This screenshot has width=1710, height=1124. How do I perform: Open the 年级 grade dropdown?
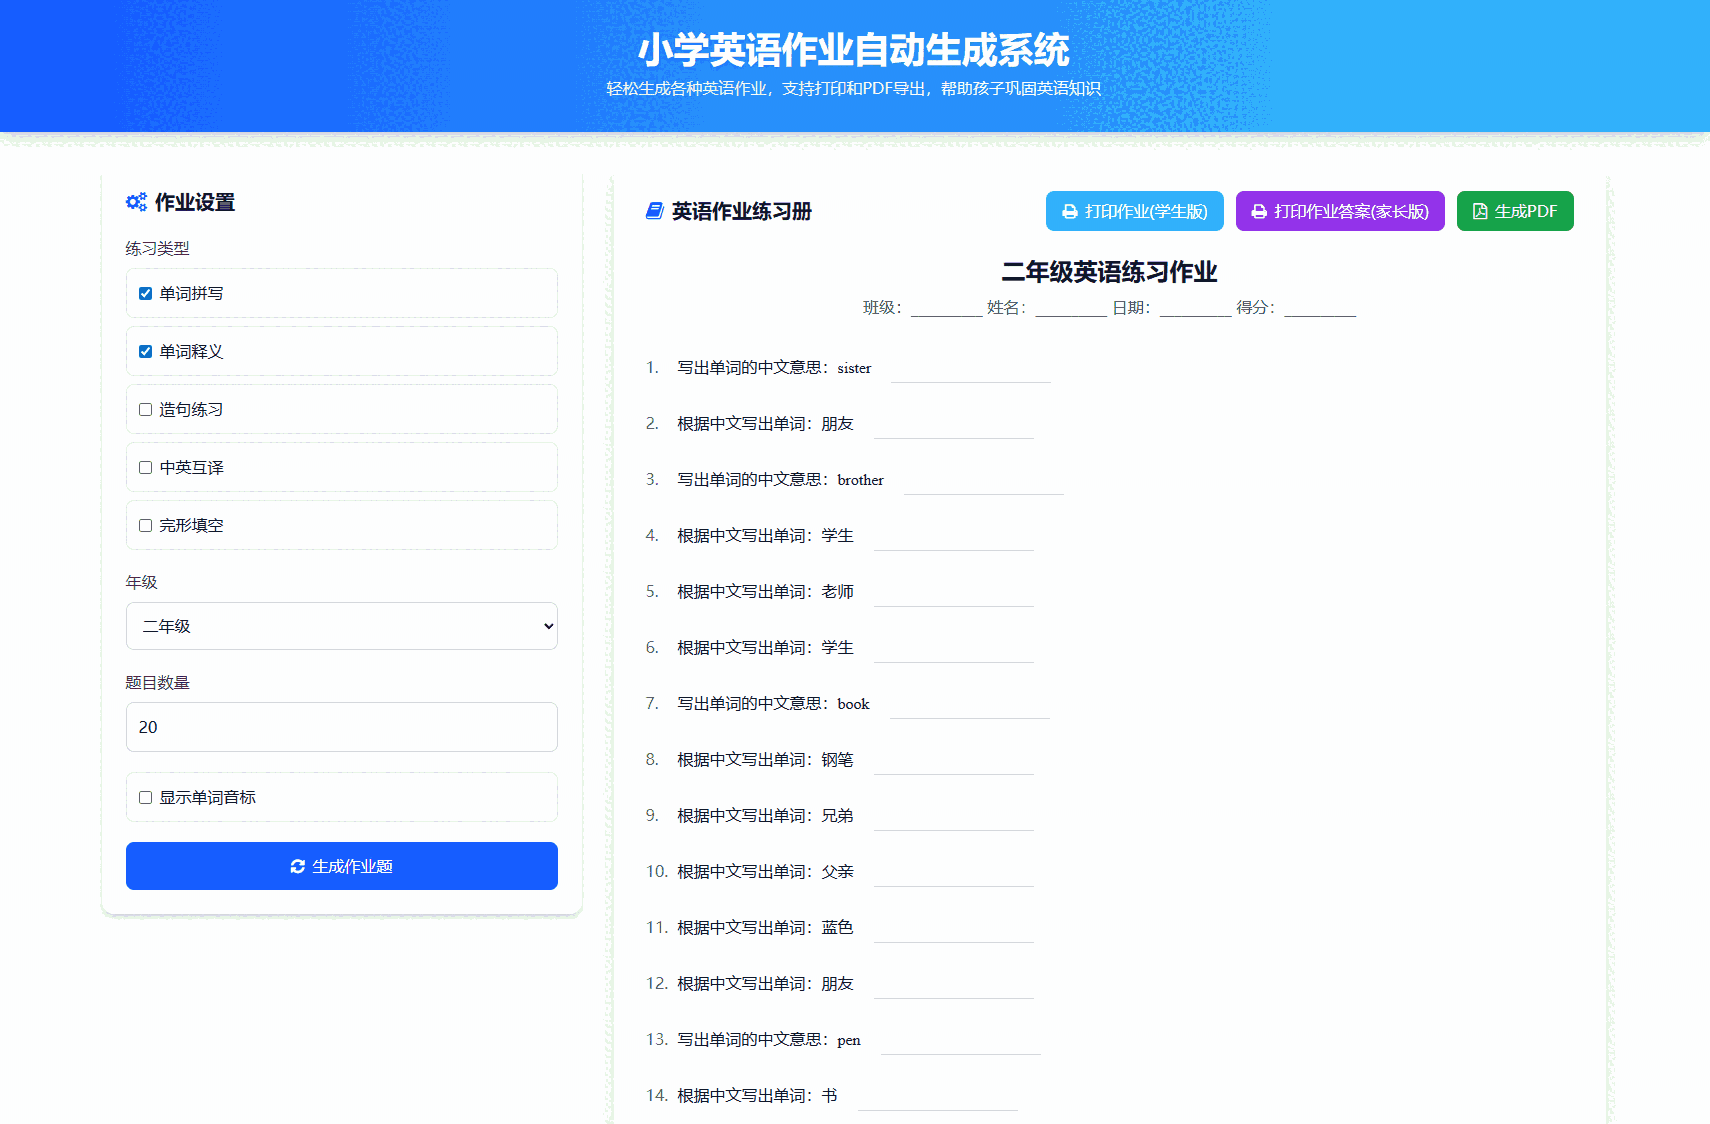(x=341, y=626)
